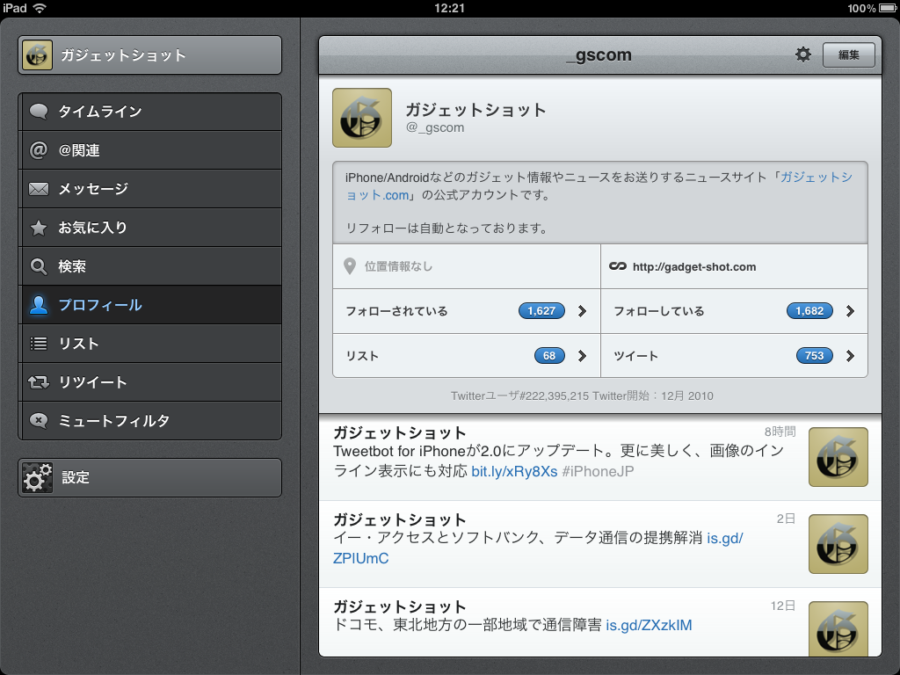The image size is (900, 675).
Task: Open the メッセージ menu item
Action: point(150,189)
